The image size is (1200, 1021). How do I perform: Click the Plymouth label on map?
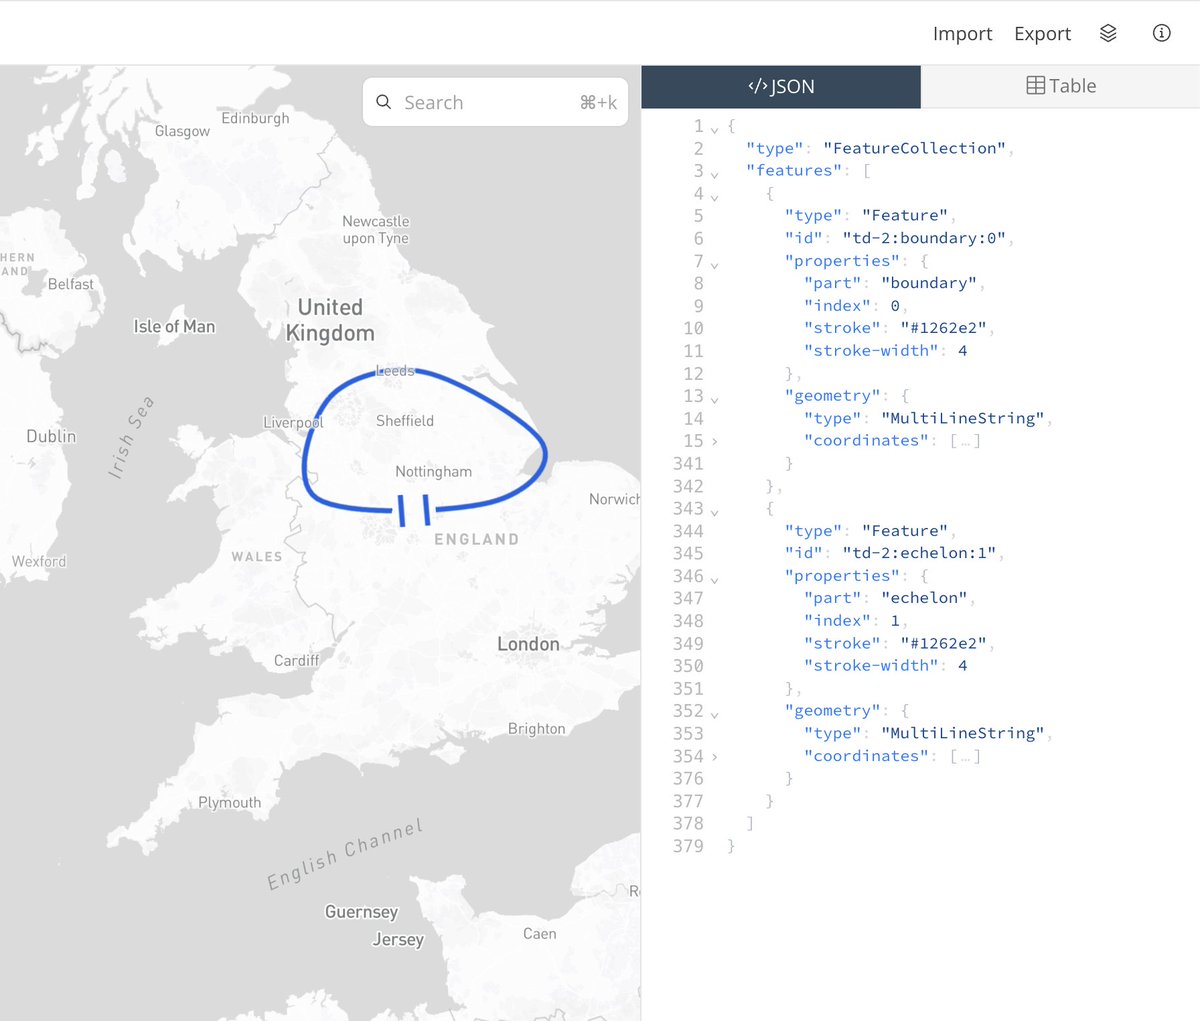[229, 803]
